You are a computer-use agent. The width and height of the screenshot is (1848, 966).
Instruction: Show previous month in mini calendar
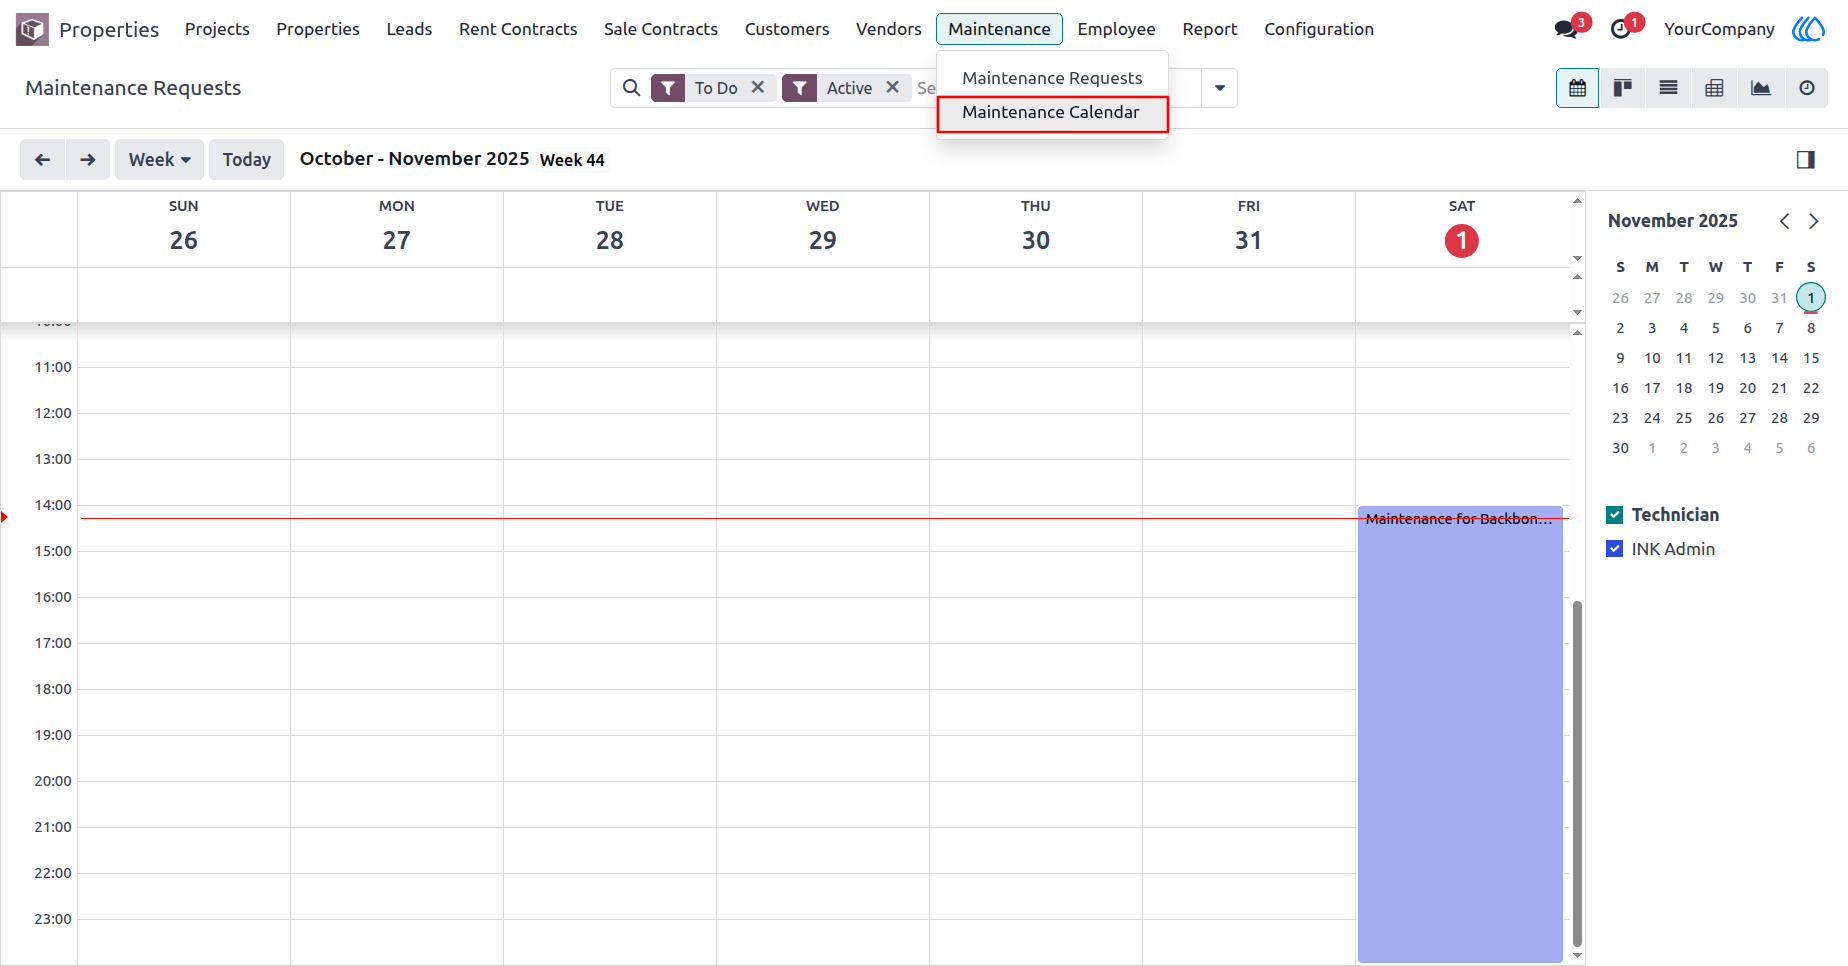point(1784,221)
